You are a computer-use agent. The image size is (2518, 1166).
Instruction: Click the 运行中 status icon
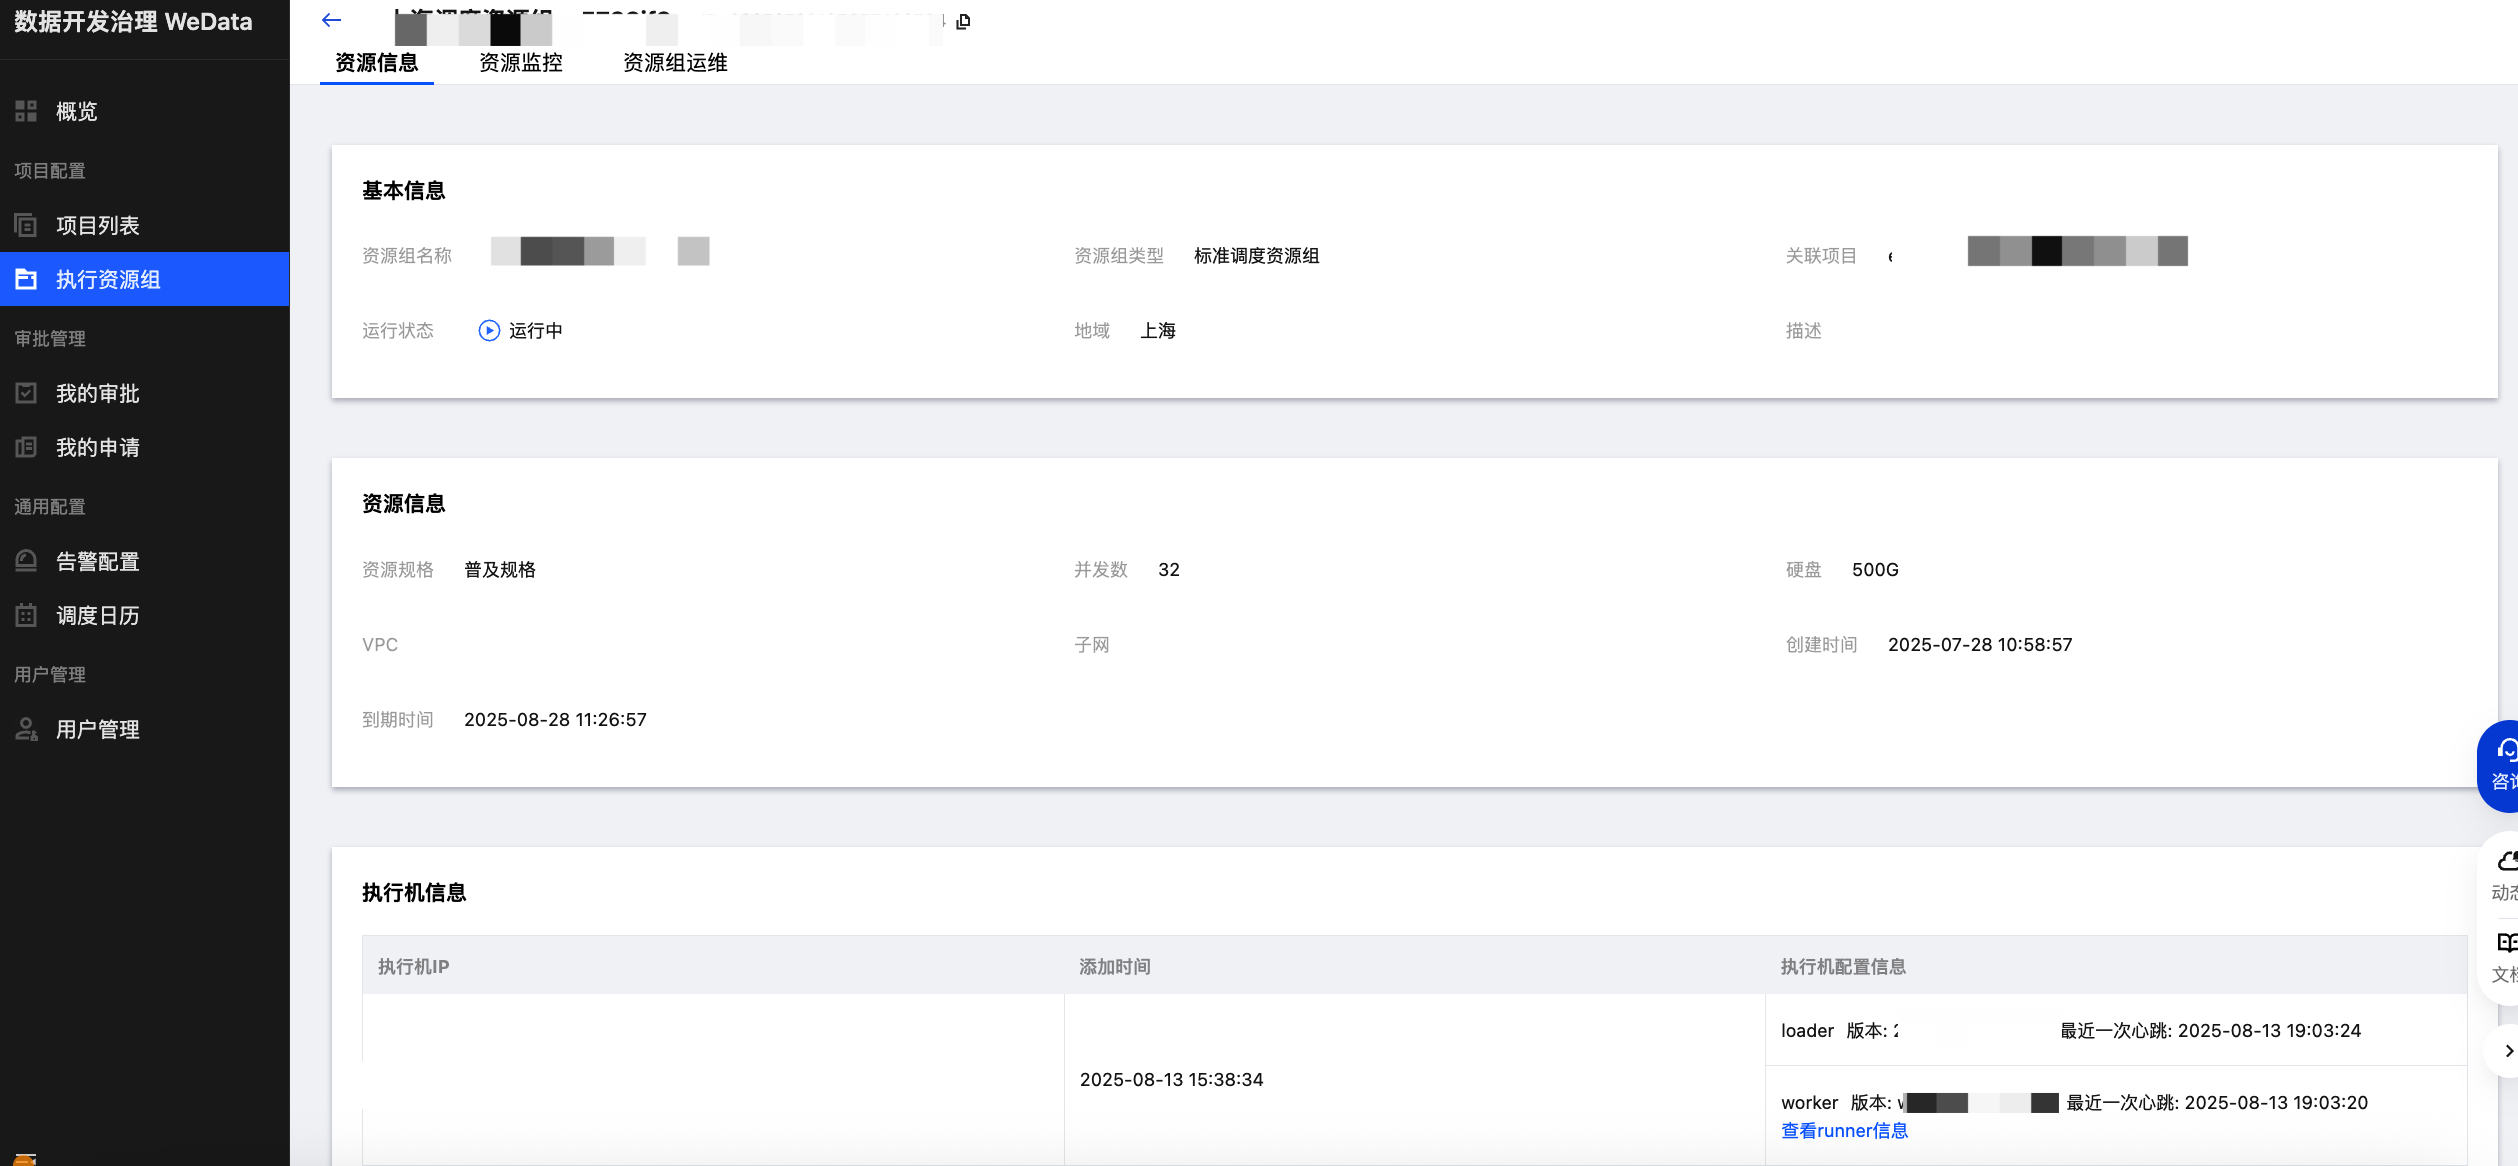point(489,331)
